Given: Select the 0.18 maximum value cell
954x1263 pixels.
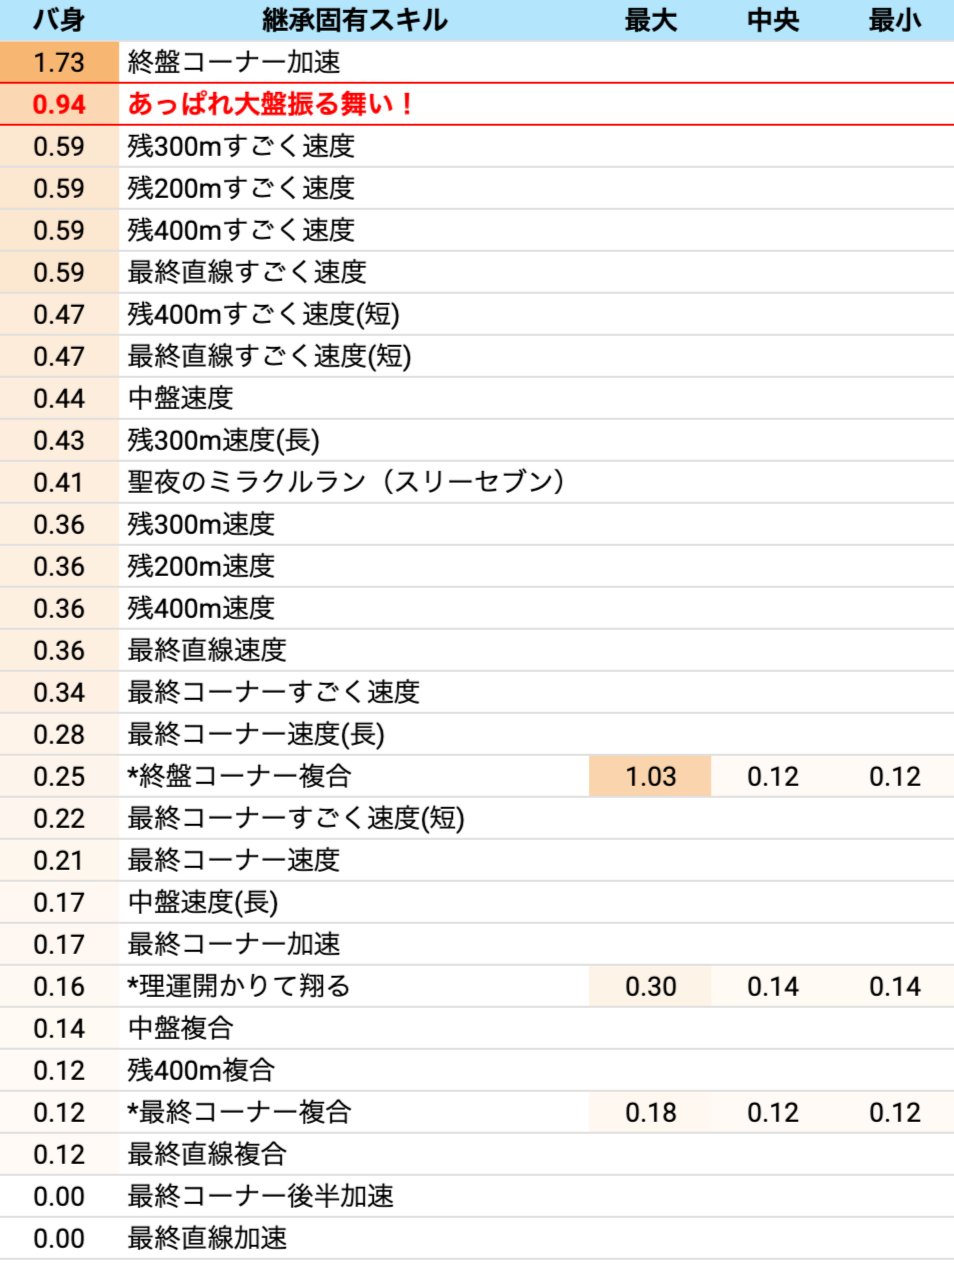Looking at the screenshot, I should click(x=650, y=1112).
